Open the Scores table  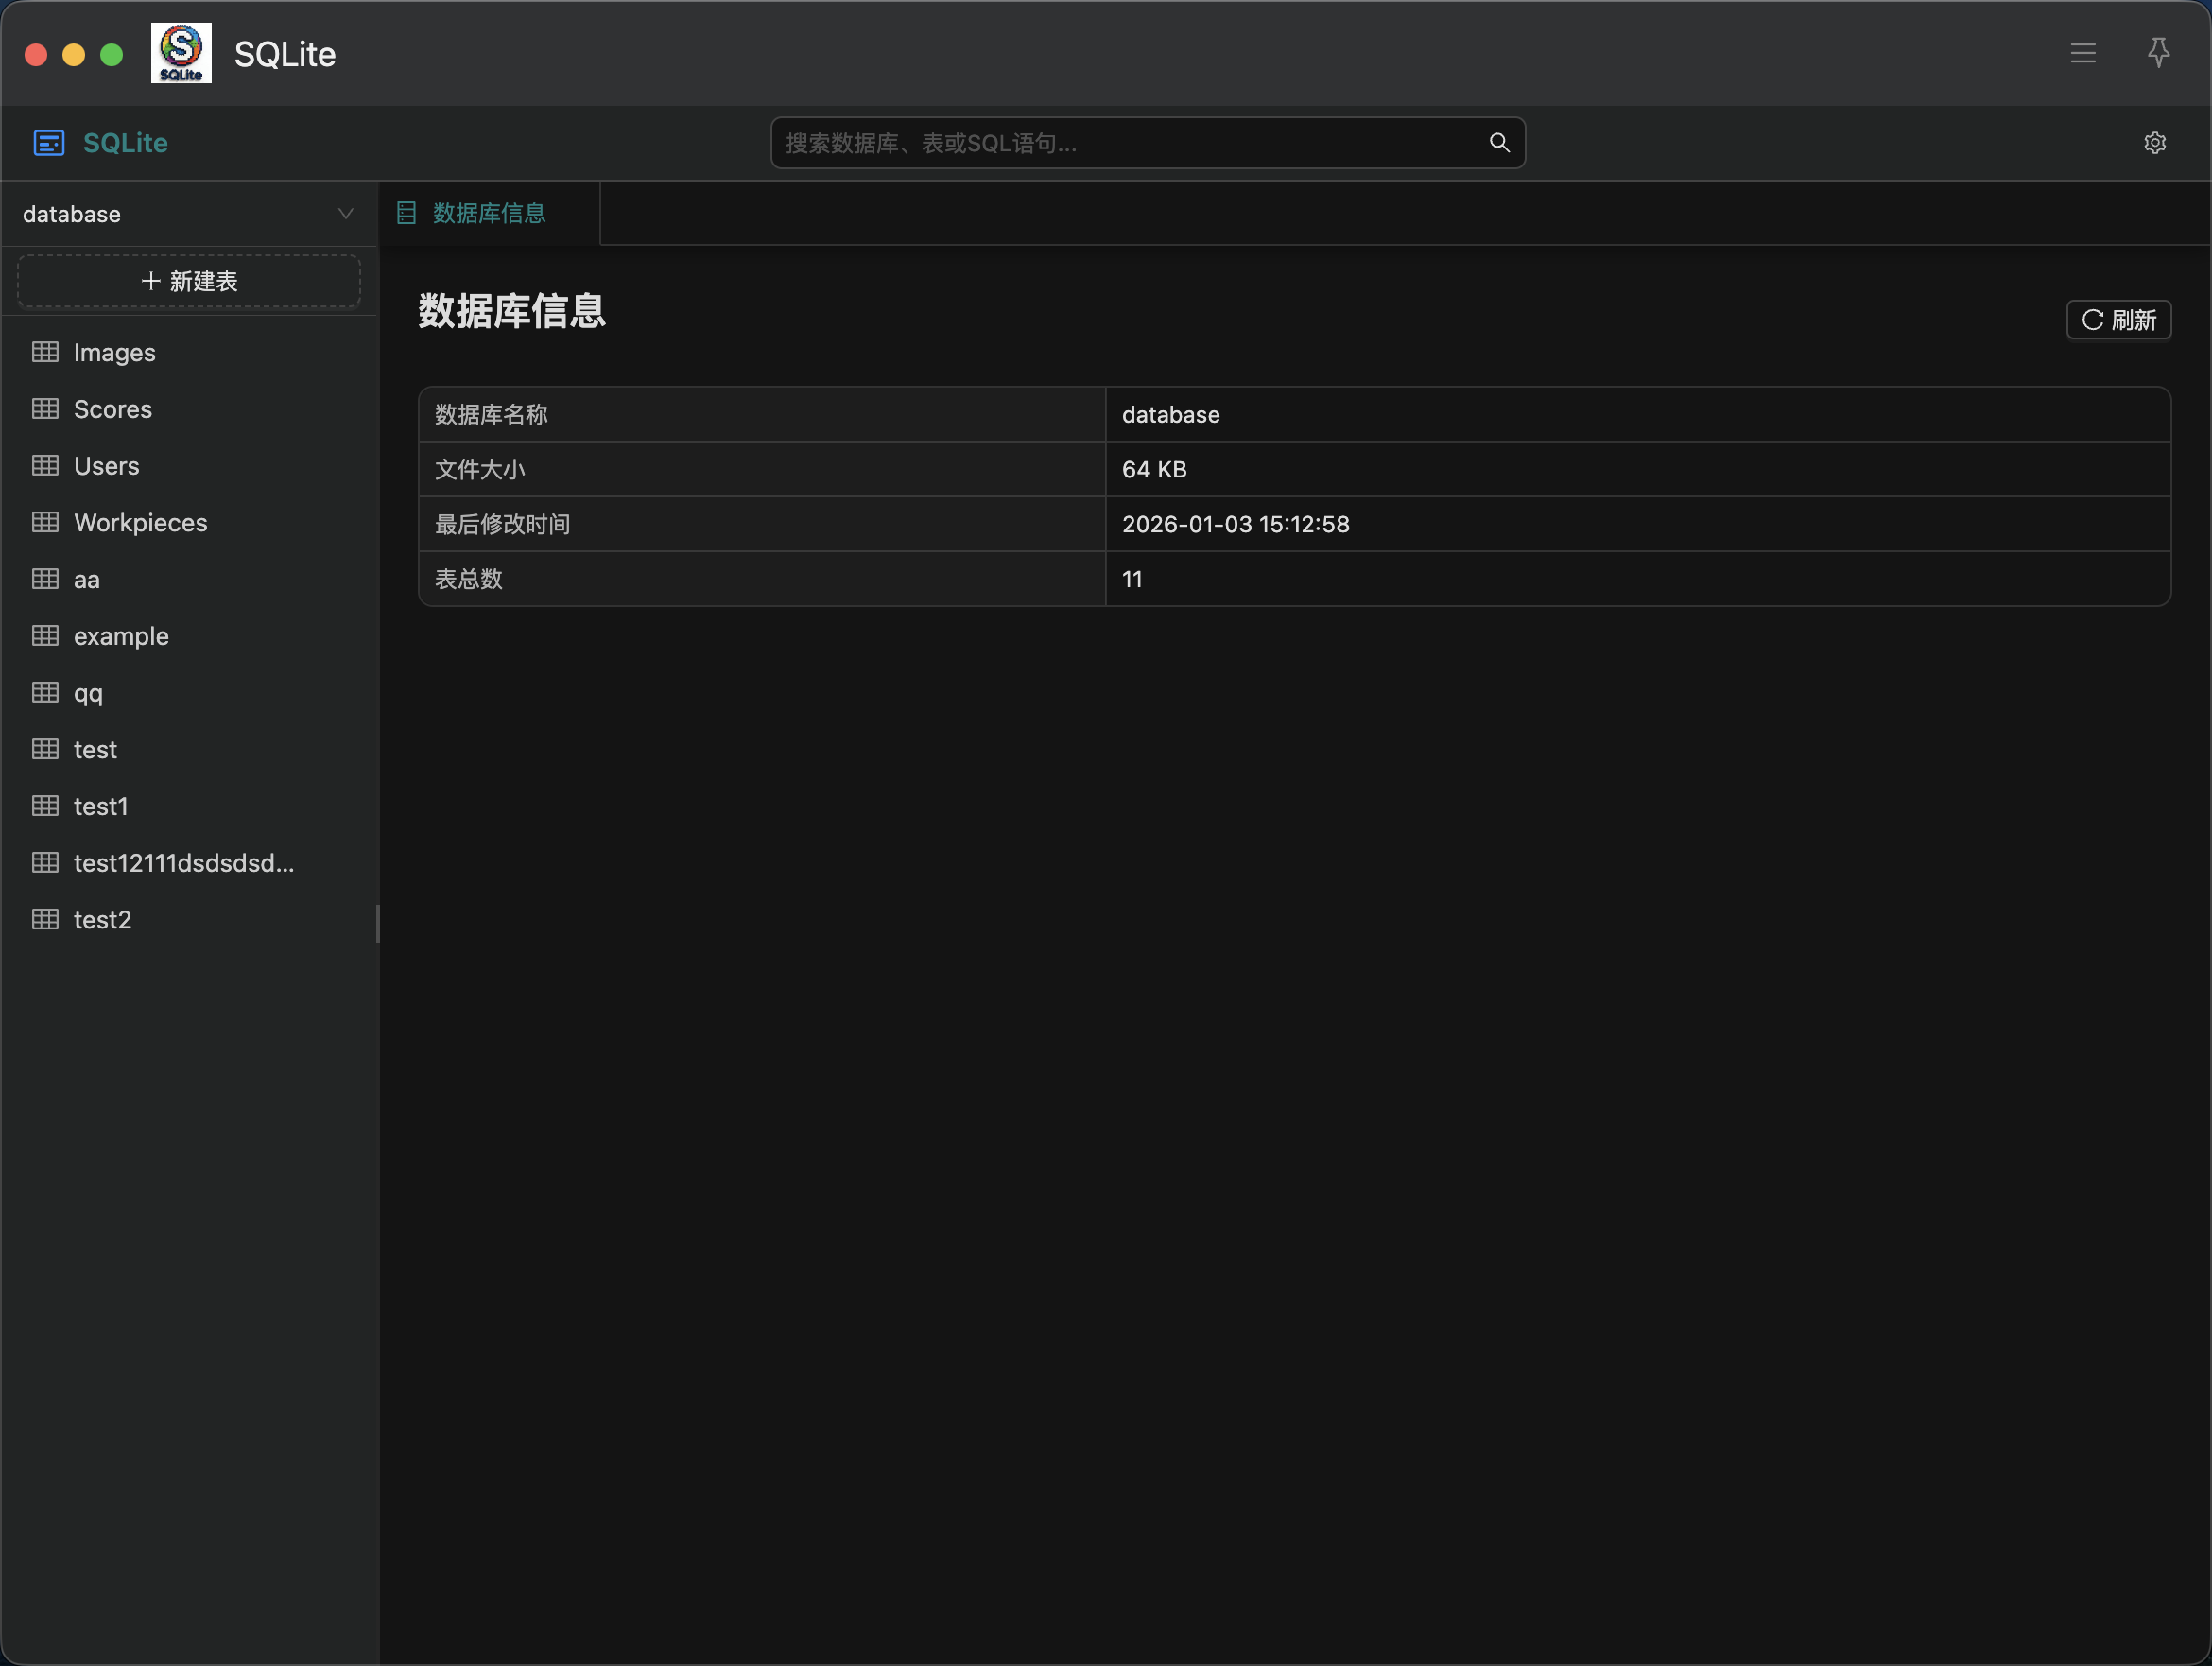click(x=113, y=409)
